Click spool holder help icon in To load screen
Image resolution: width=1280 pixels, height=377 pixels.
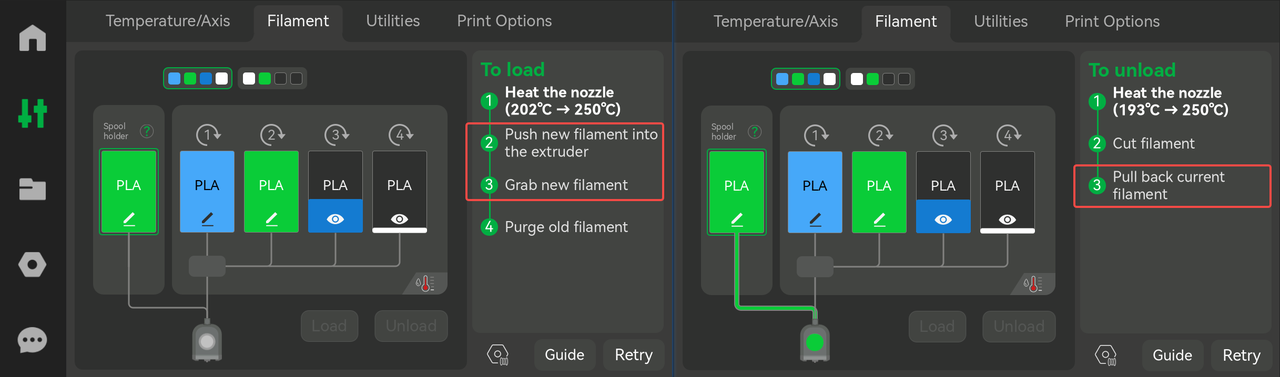(147, 130)
